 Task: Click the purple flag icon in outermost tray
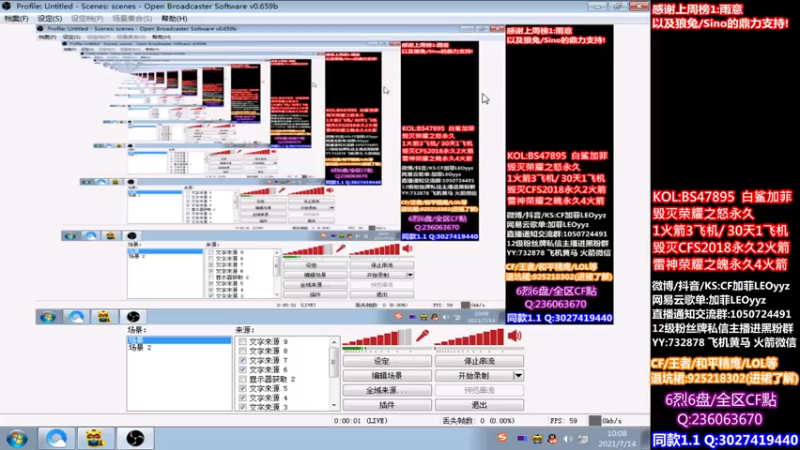tap(521, 439)
